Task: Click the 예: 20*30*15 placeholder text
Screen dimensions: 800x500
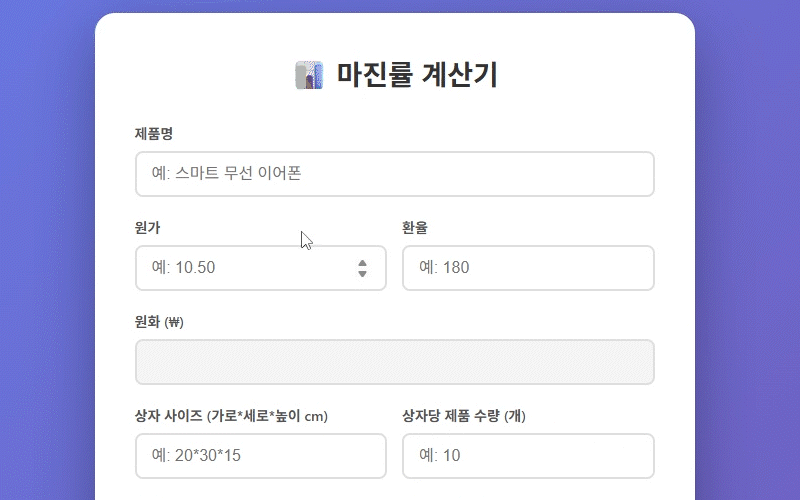Action: coord(197,456)
